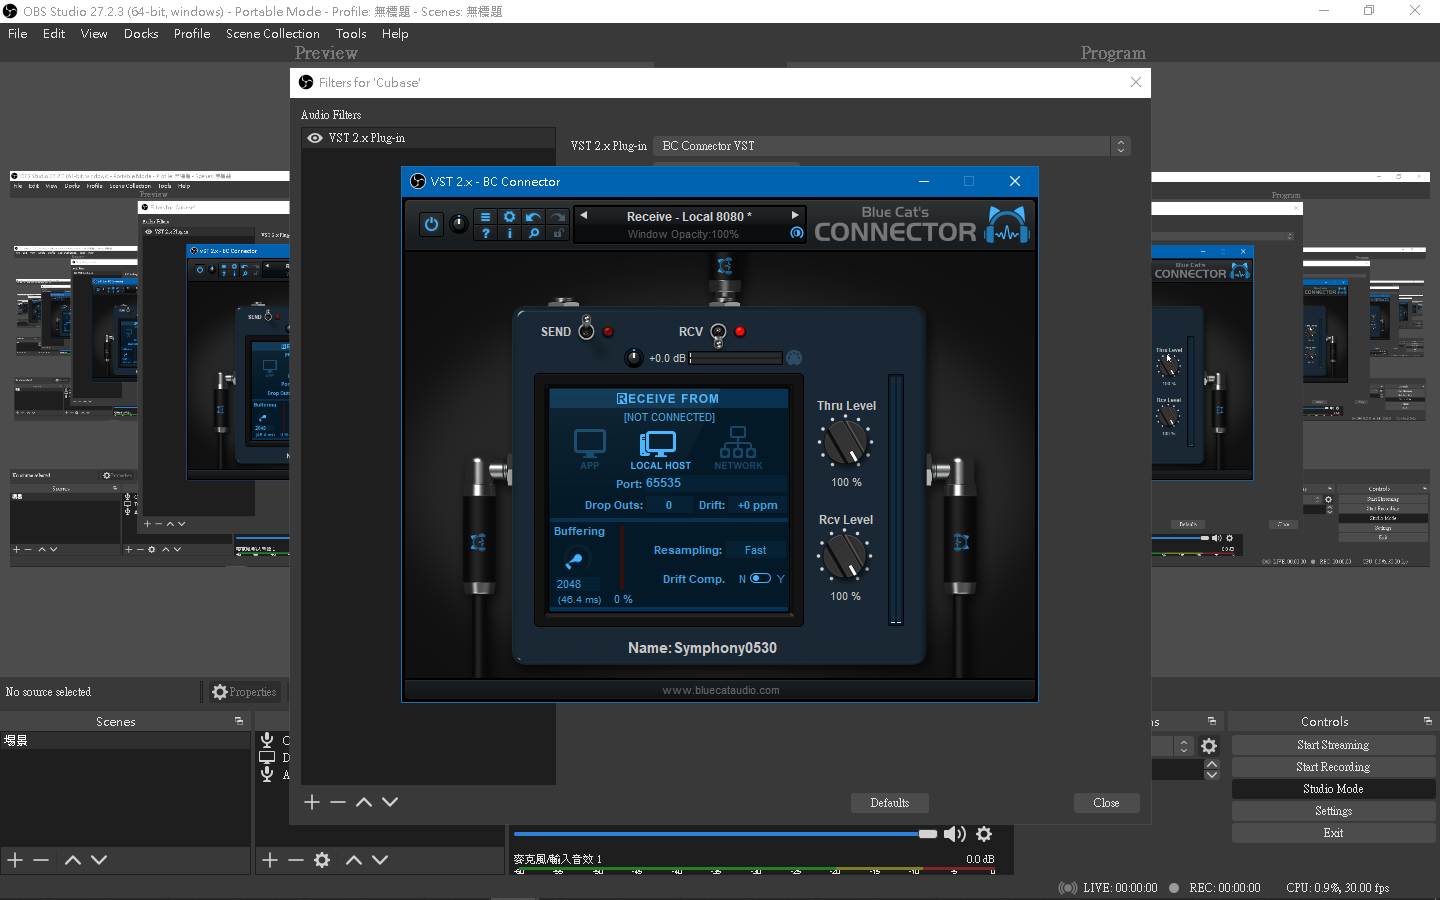
Task: Add an audio filter with plus button
Action: tap(312, 802)
